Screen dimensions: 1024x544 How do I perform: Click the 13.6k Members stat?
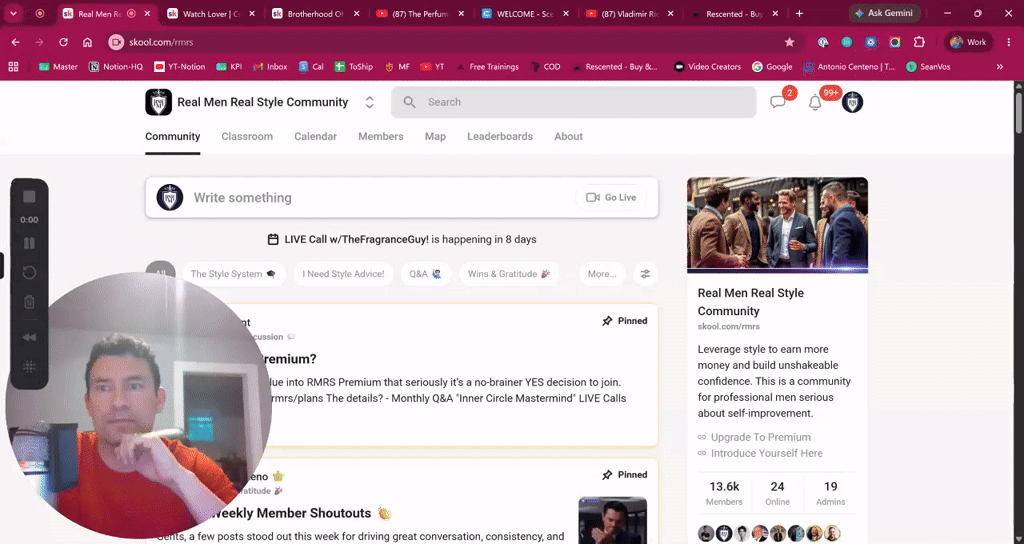(724, 493)
